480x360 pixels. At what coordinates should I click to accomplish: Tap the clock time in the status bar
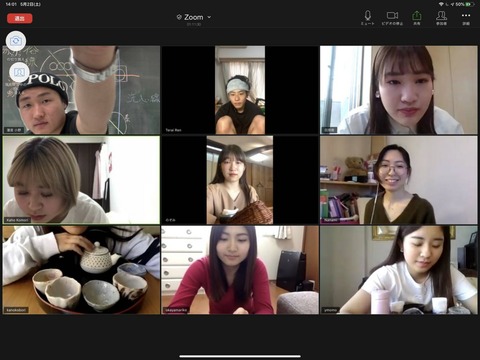(x=11, y=4)
